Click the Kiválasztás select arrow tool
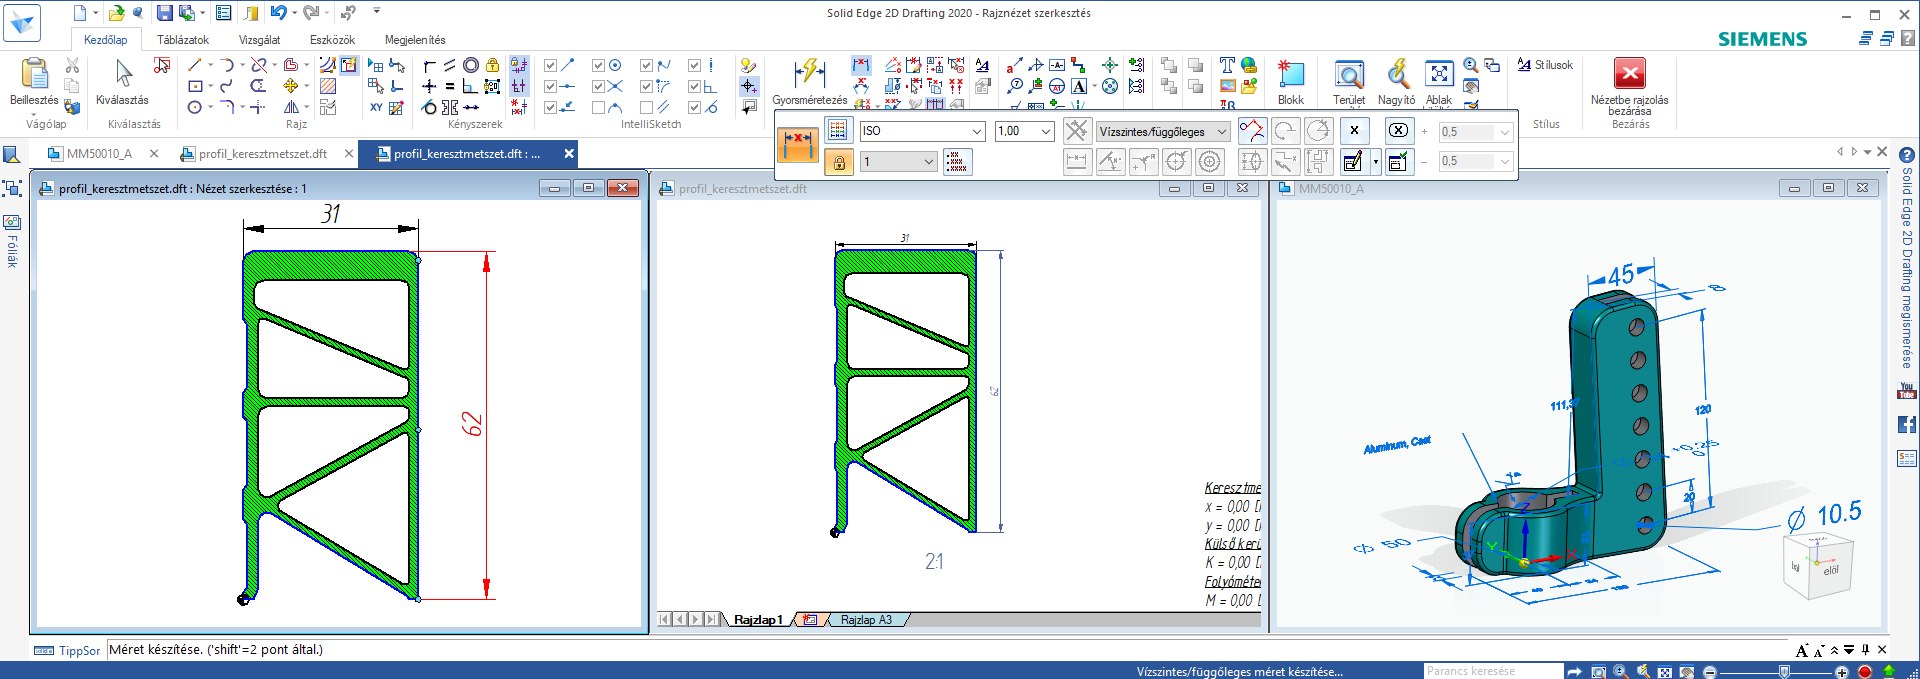The image size is (1920, 679). [x=122, y=82]
